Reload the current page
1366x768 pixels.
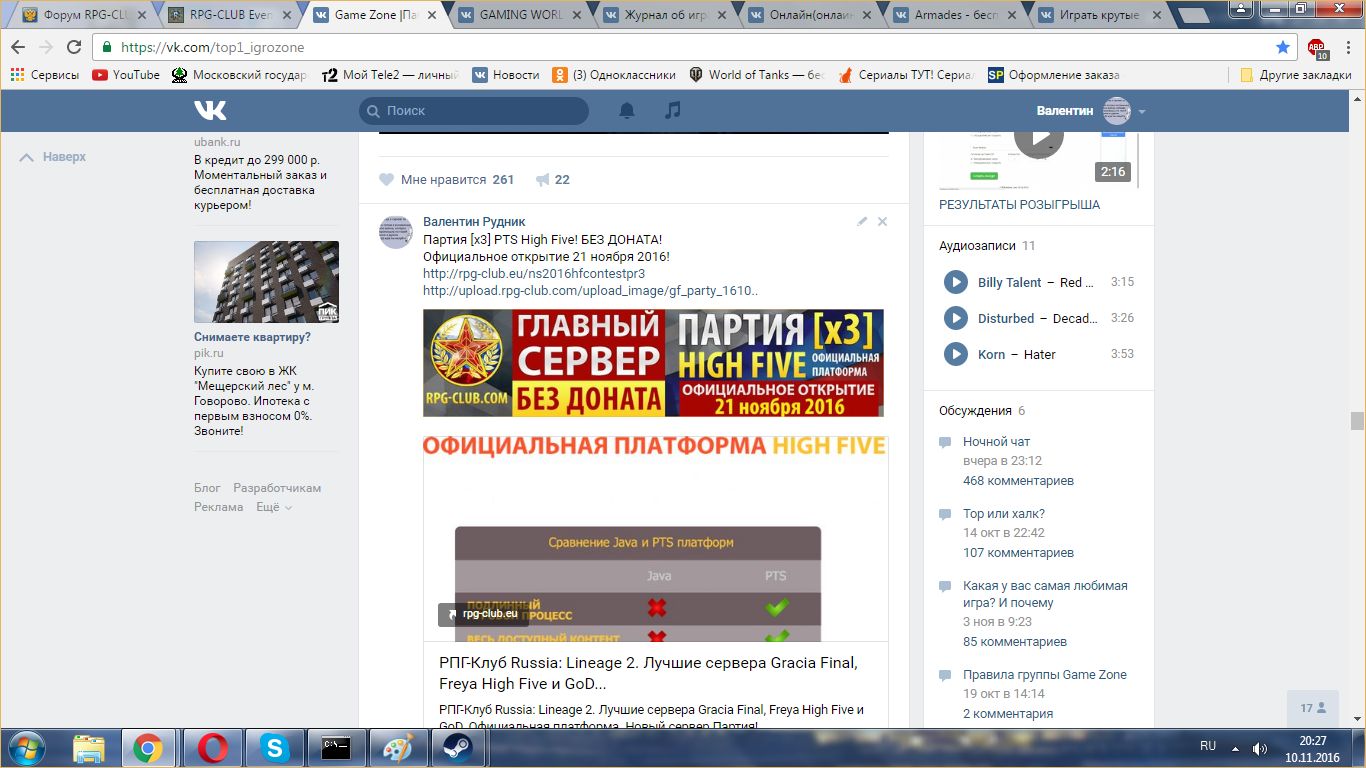pos(74,47)
